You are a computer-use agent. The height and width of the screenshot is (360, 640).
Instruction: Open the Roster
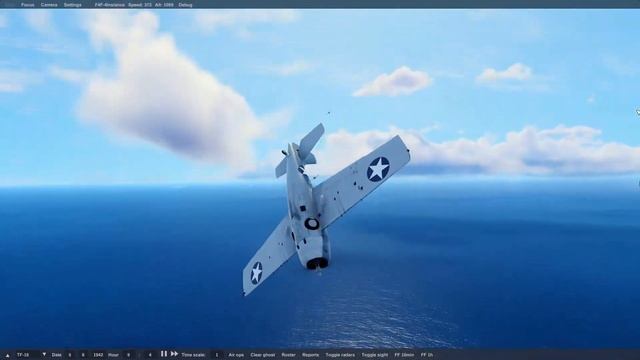289,355
